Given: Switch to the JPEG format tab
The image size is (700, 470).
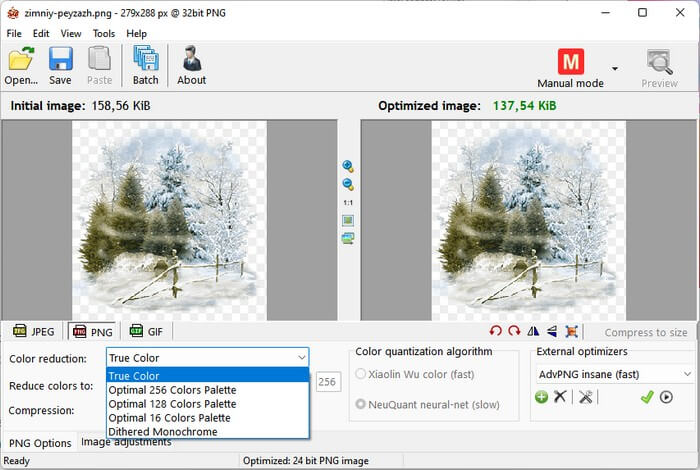Looking at the screenshot, I should point(33,332).
